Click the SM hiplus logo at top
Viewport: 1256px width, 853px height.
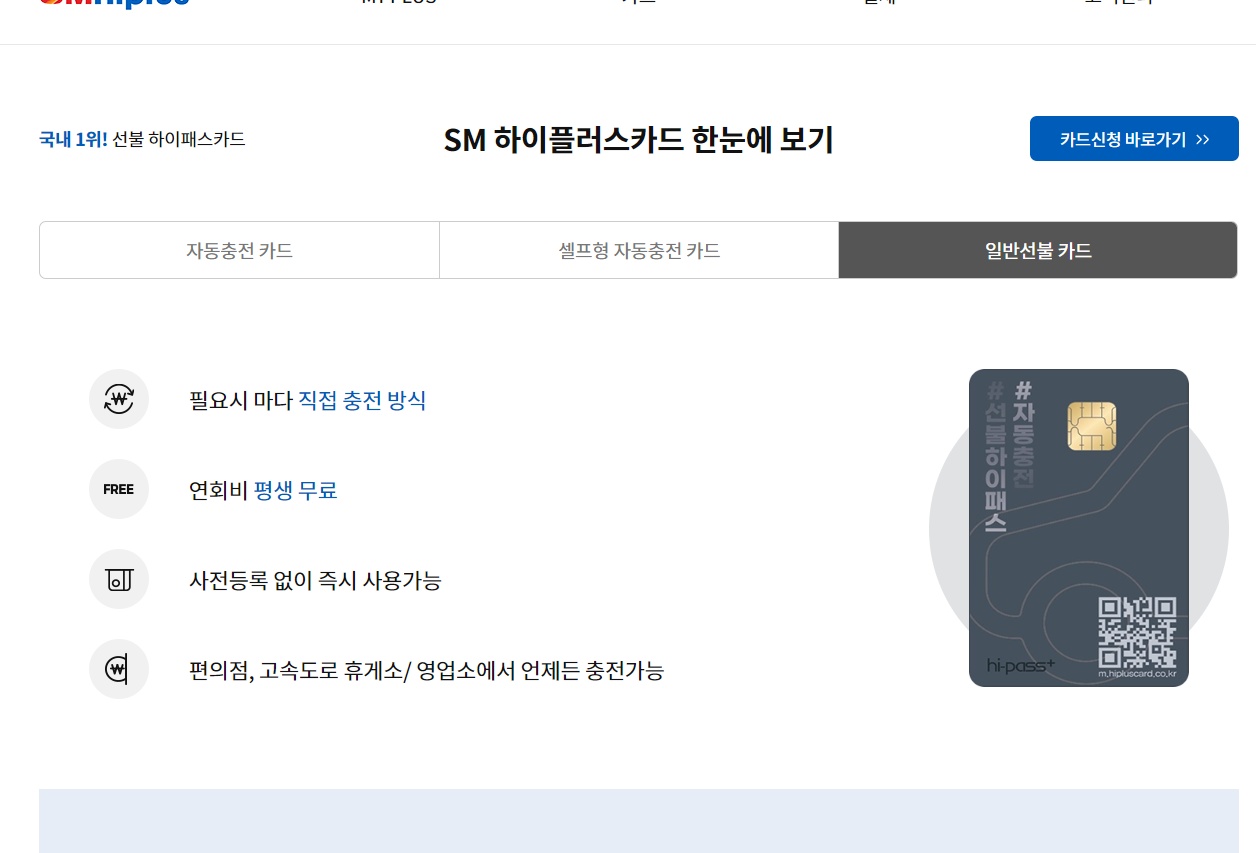coord(114,3)
